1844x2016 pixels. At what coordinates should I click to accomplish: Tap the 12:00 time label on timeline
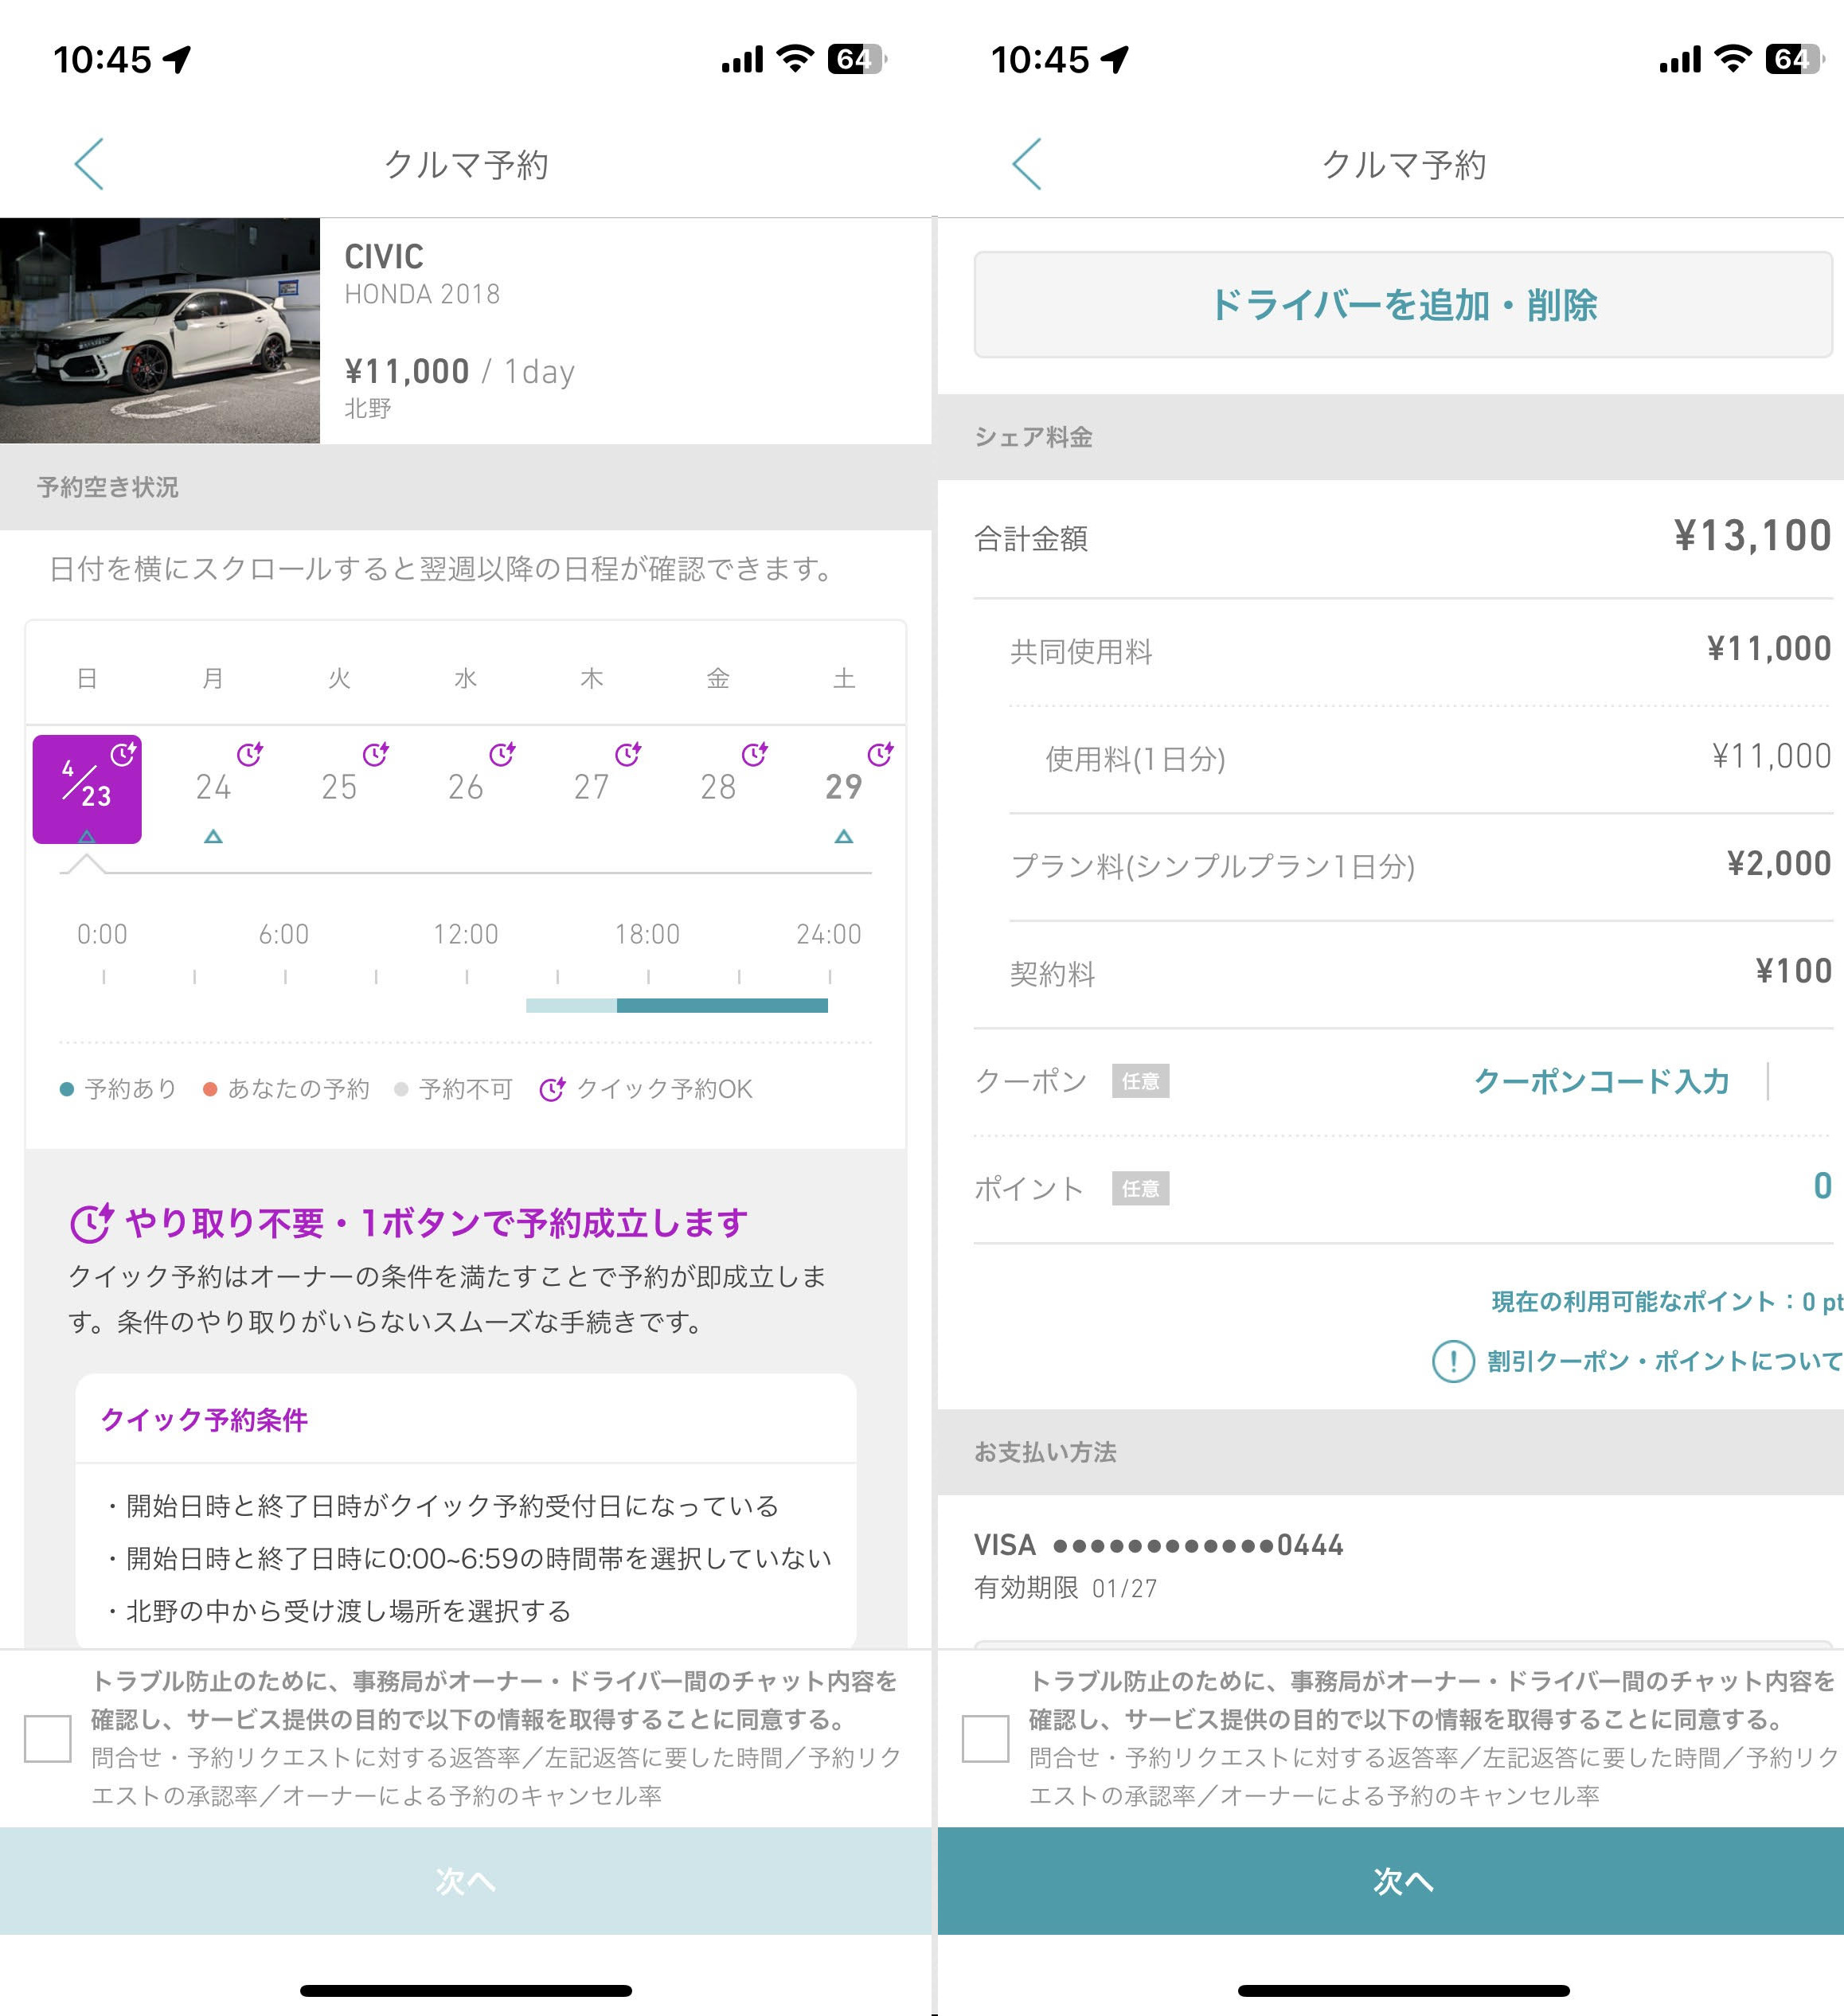pyautogui.click(x=466, y=934)
